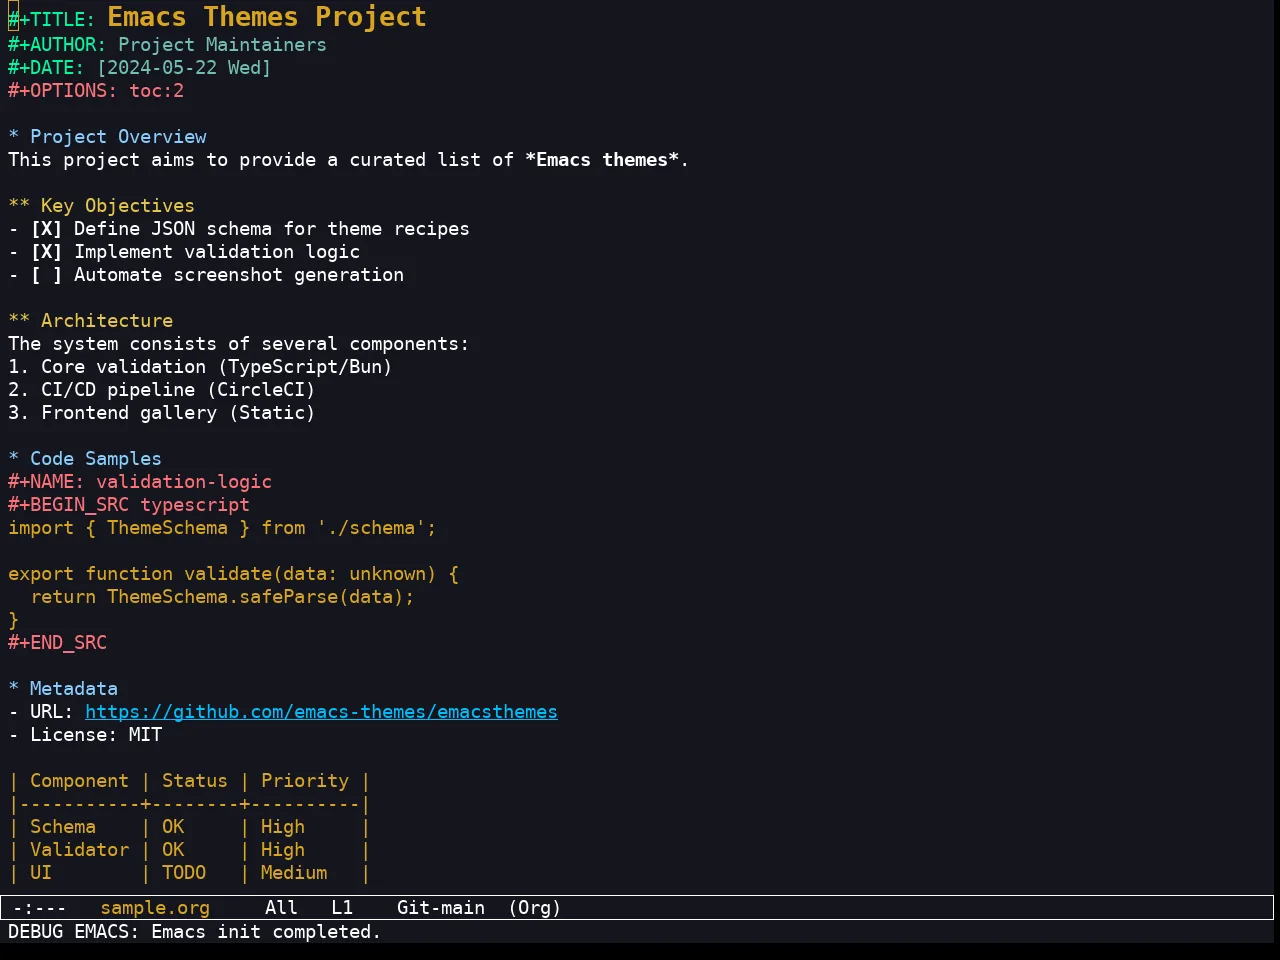The height and width of the screenshot is (960, 1280).
Task: Click the Medium priority cell
Action: 294,873
